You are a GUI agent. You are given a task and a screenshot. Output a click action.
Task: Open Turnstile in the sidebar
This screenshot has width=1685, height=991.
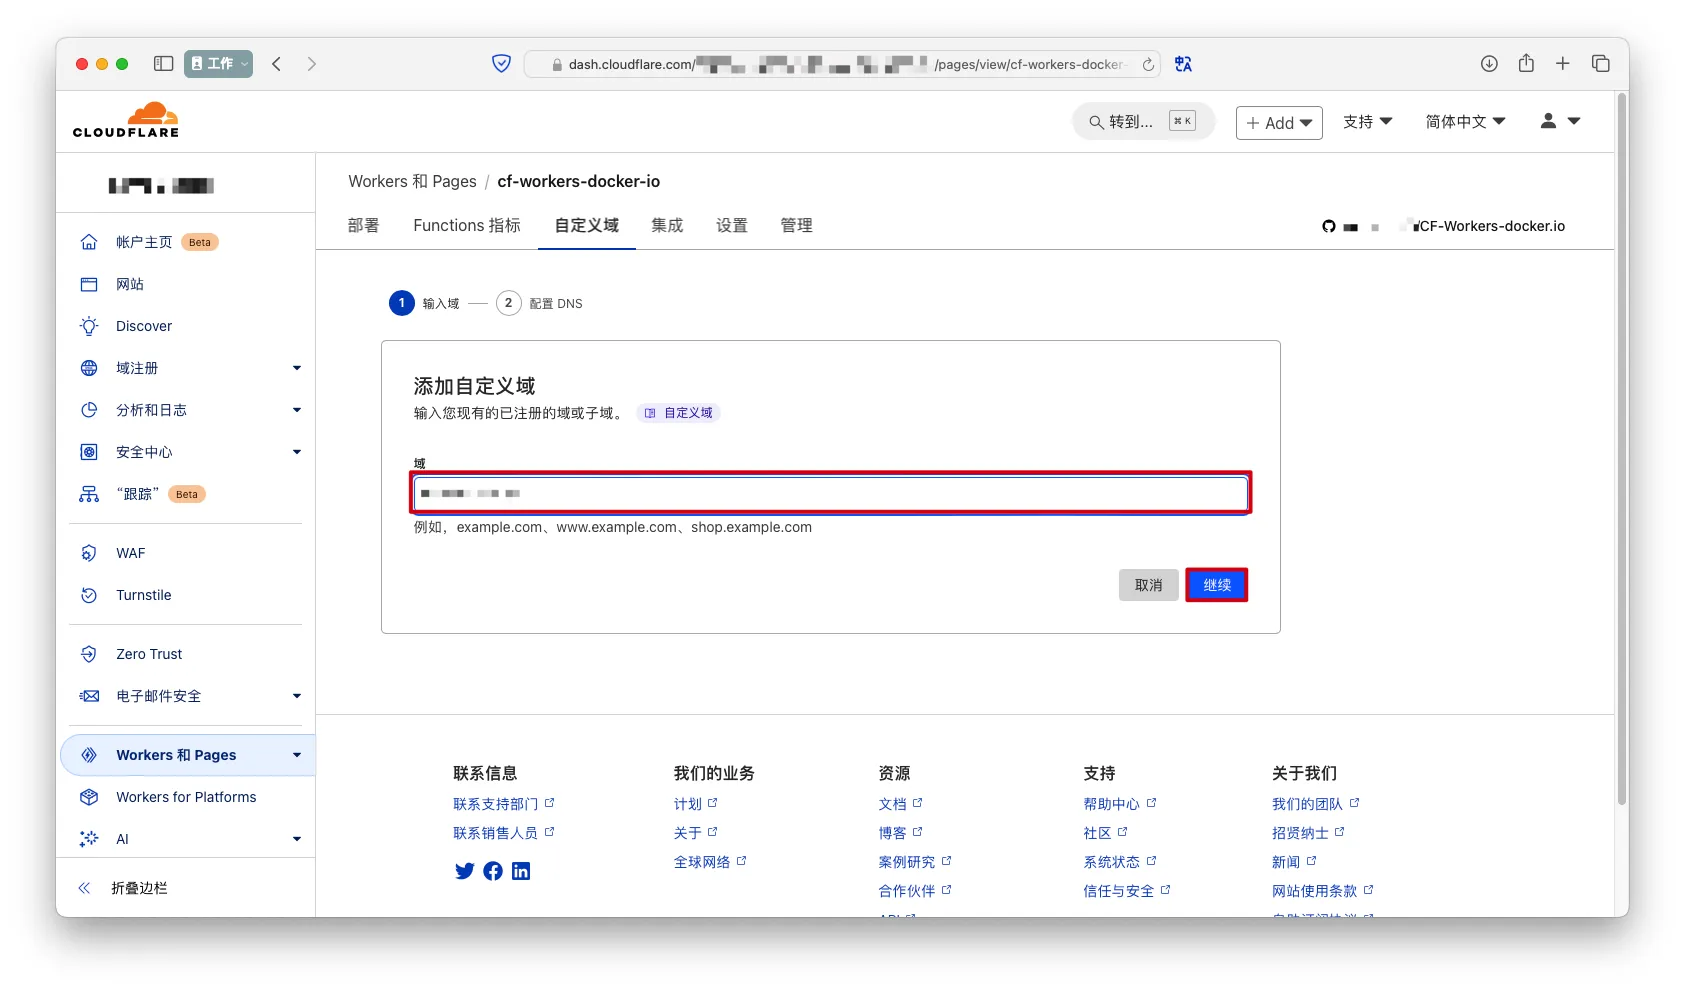coord(144,595)
